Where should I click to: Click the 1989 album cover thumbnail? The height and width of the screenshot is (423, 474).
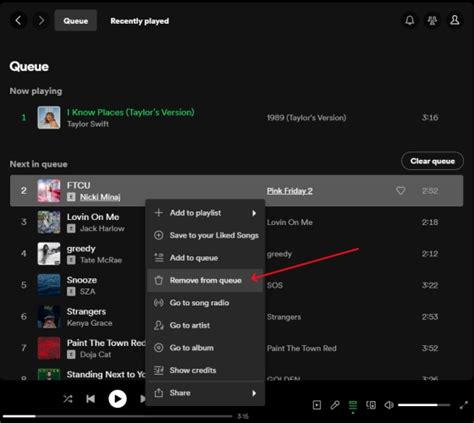coord(49,117)
